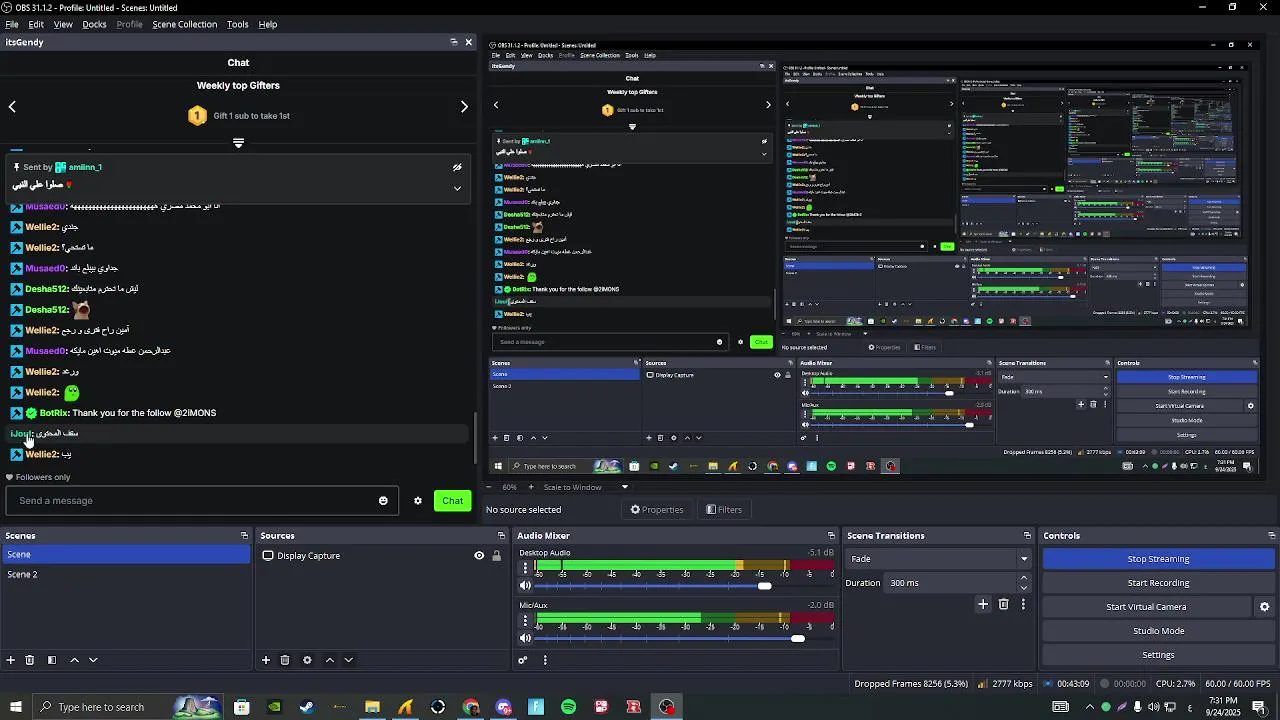Screen dimensions: 1280x720
Task: Click Stop Streaming
Action: click(x=1158, y=559)
